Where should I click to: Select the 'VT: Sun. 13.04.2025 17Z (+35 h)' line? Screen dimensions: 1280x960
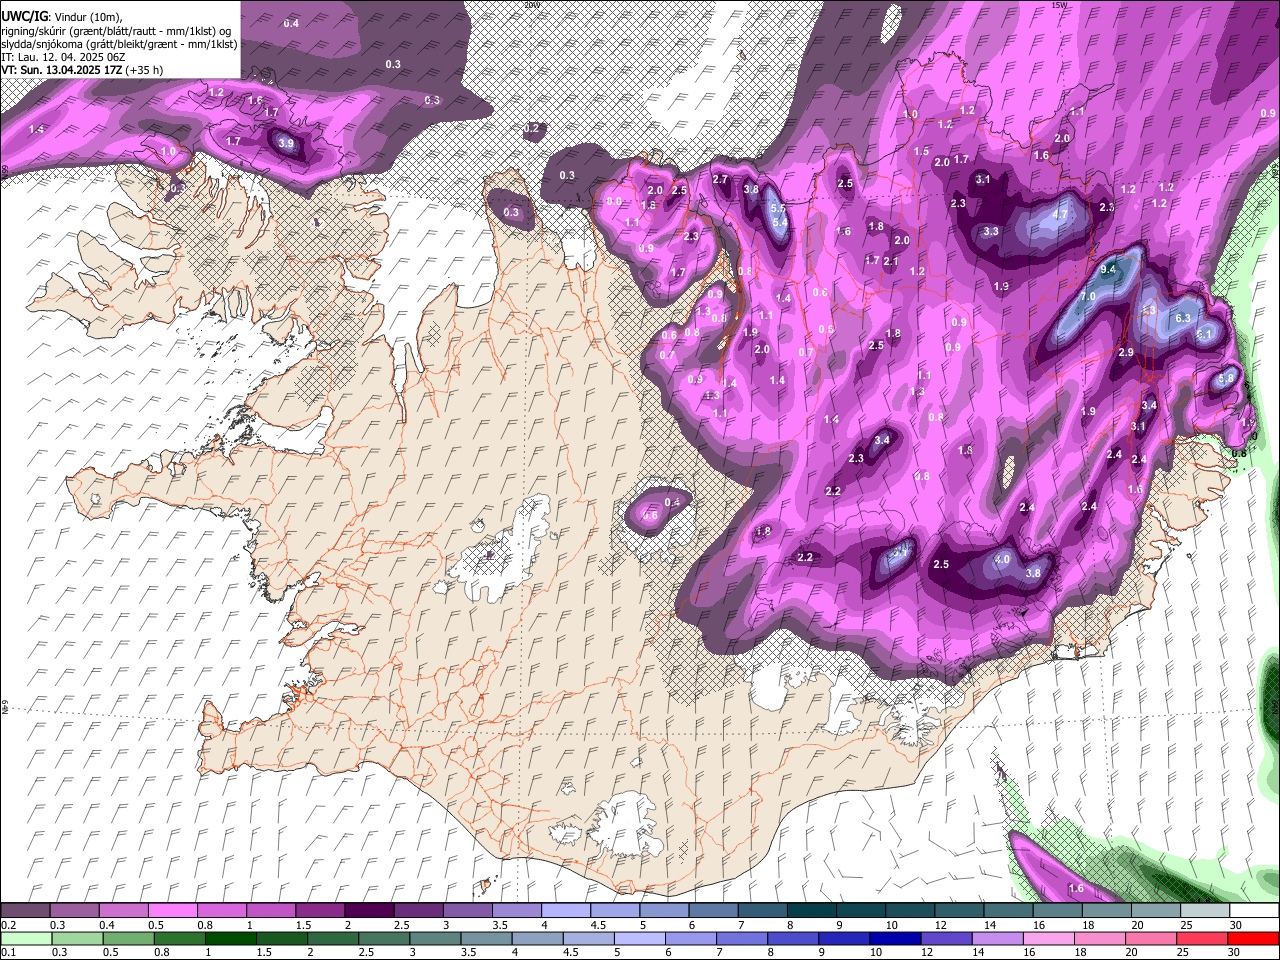coord(82,70)
